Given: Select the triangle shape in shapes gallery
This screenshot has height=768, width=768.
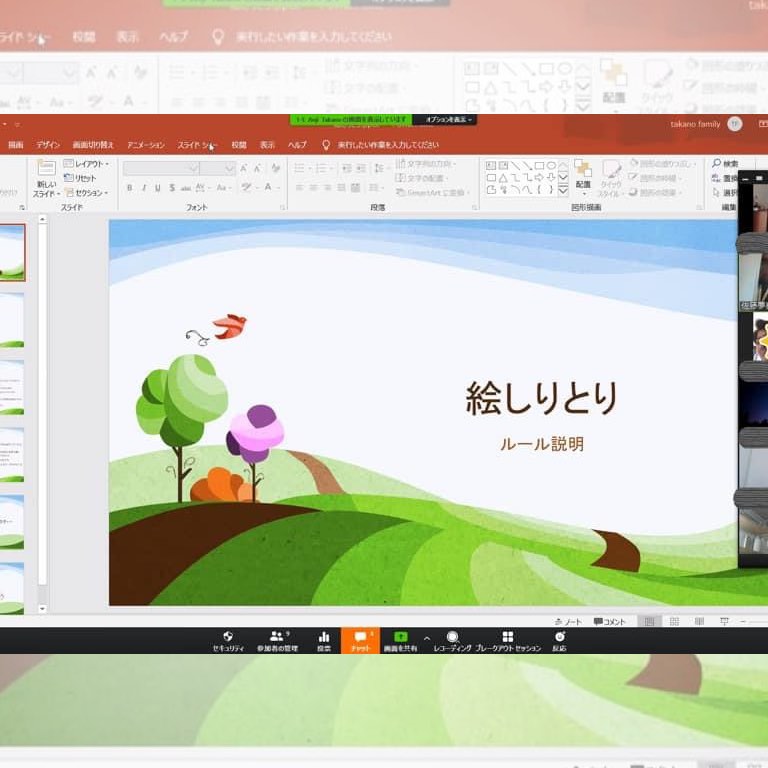Looking at the screenshot, I should [x=503, y=178].
